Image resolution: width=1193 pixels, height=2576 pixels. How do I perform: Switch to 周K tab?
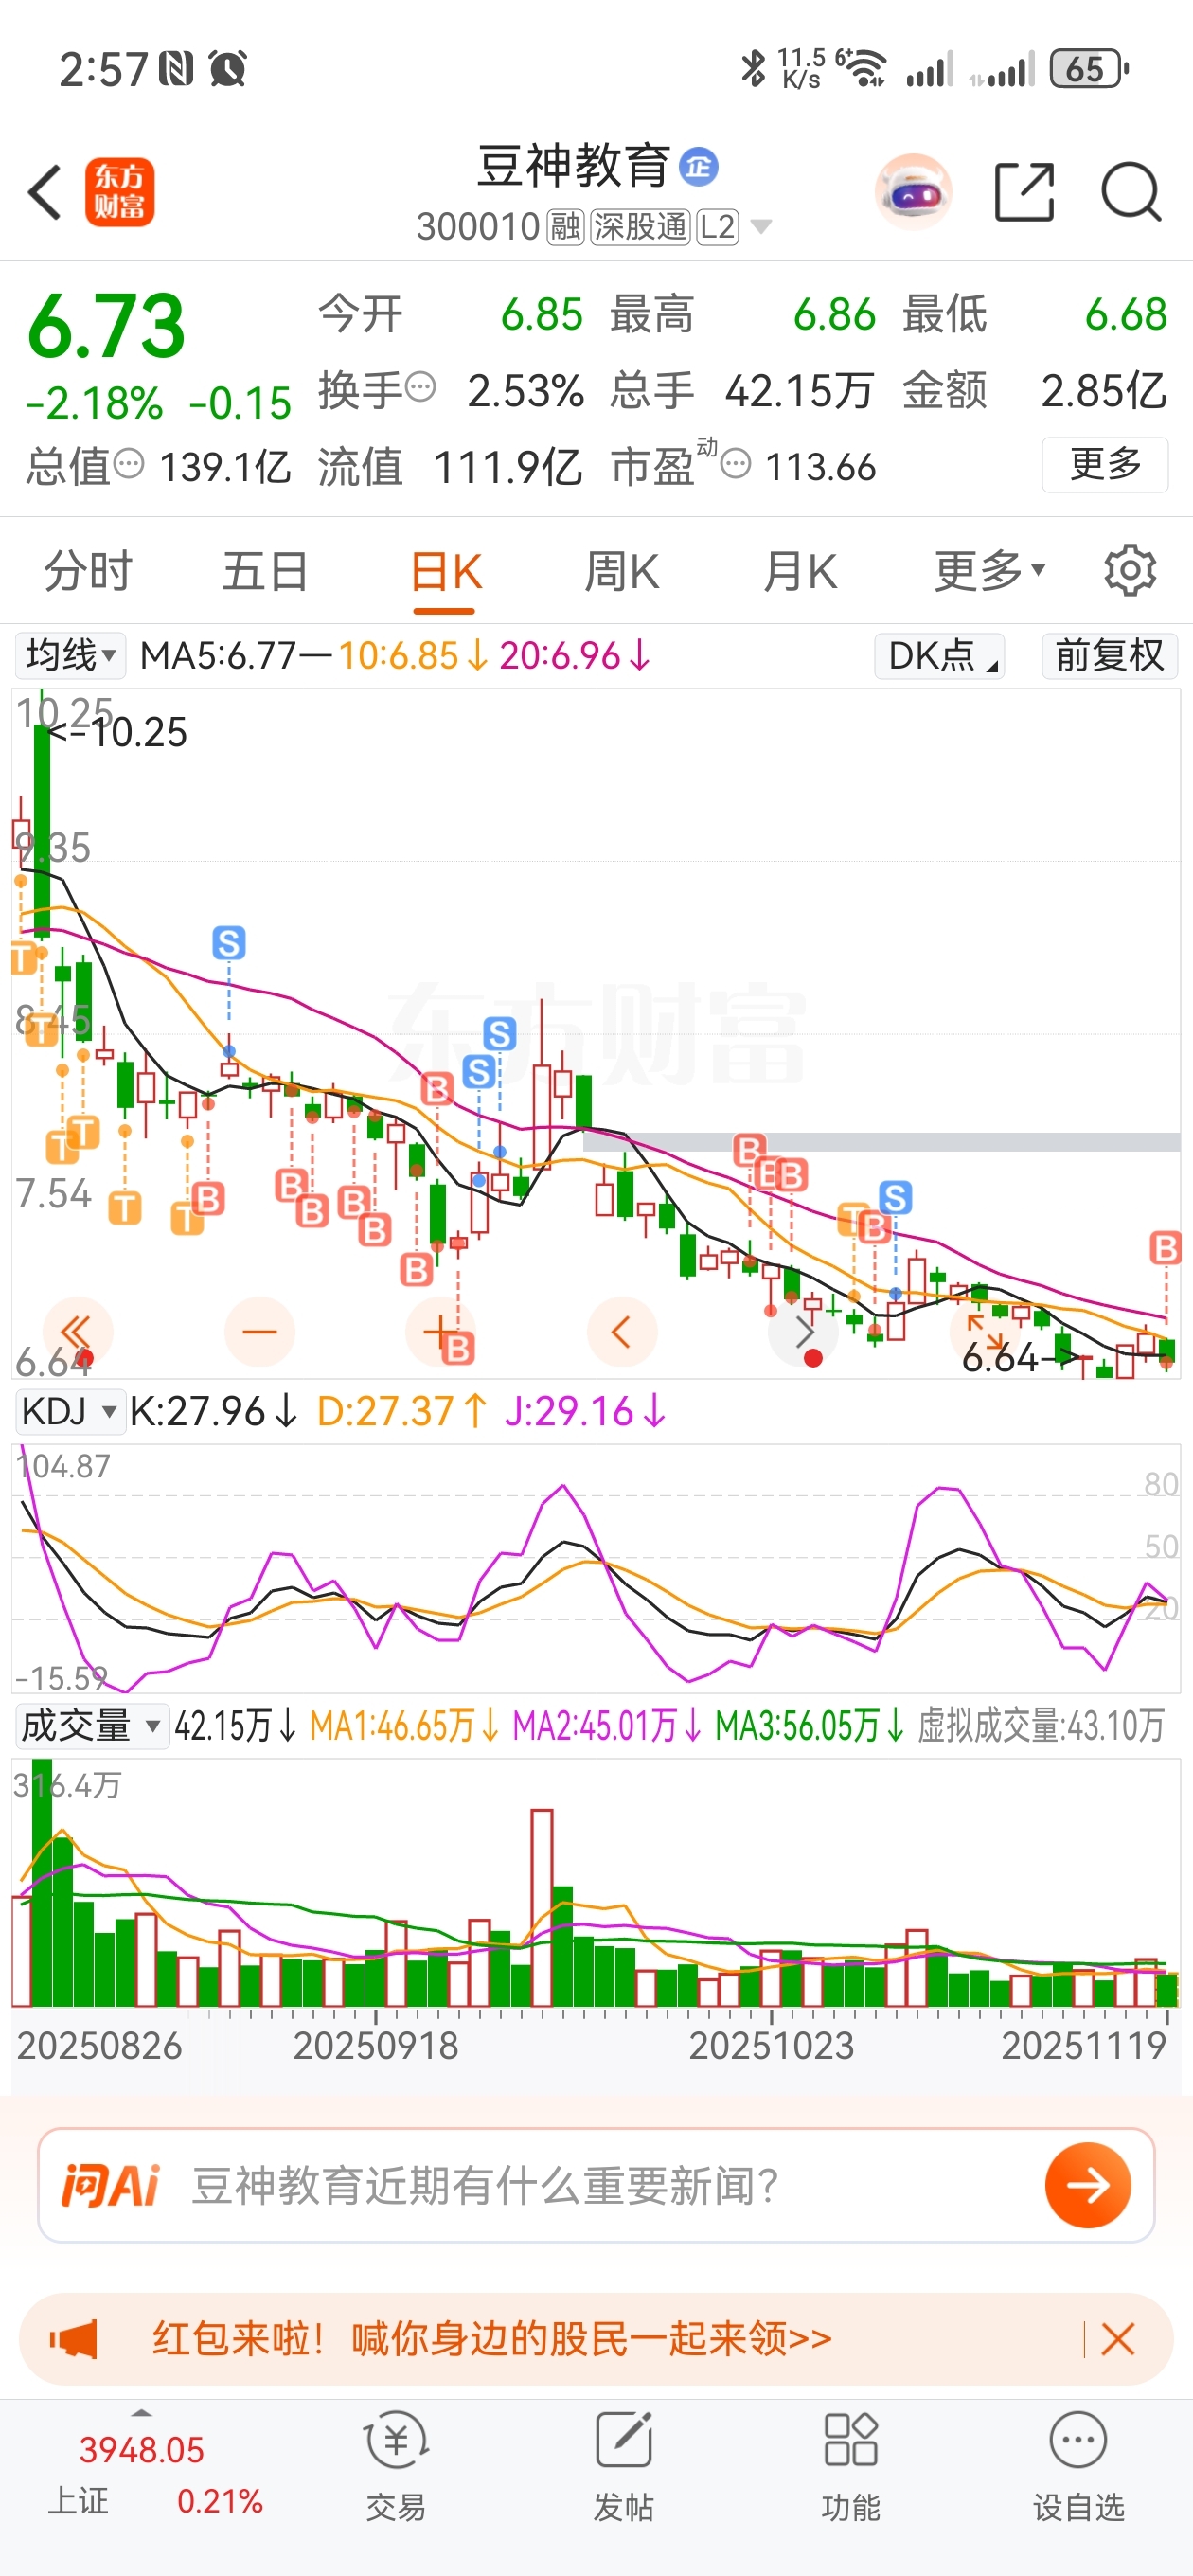click(622, 572)
